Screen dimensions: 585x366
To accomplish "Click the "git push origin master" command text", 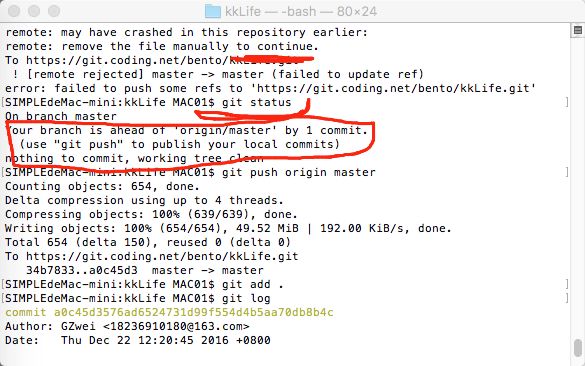I will 298,172.
